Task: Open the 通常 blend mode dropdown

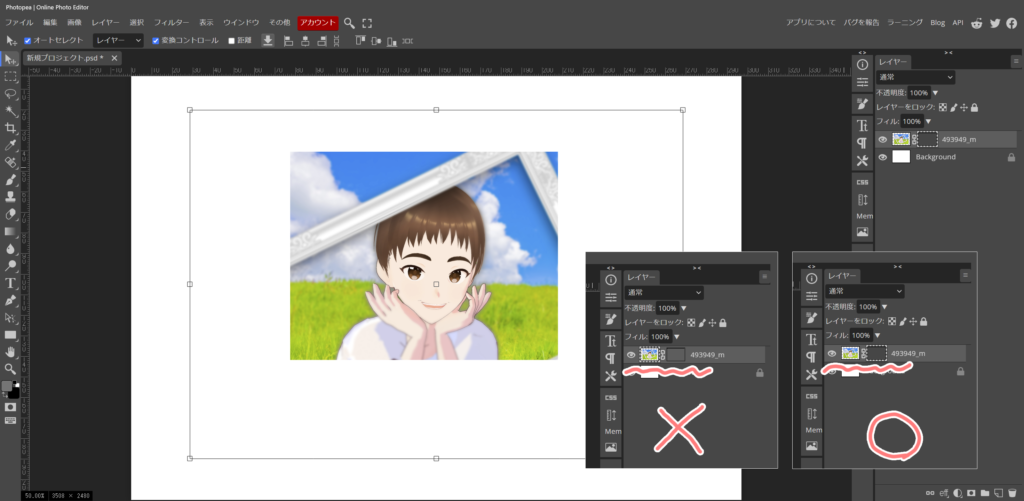Action: pyautogui.click(x=915, y=77)
